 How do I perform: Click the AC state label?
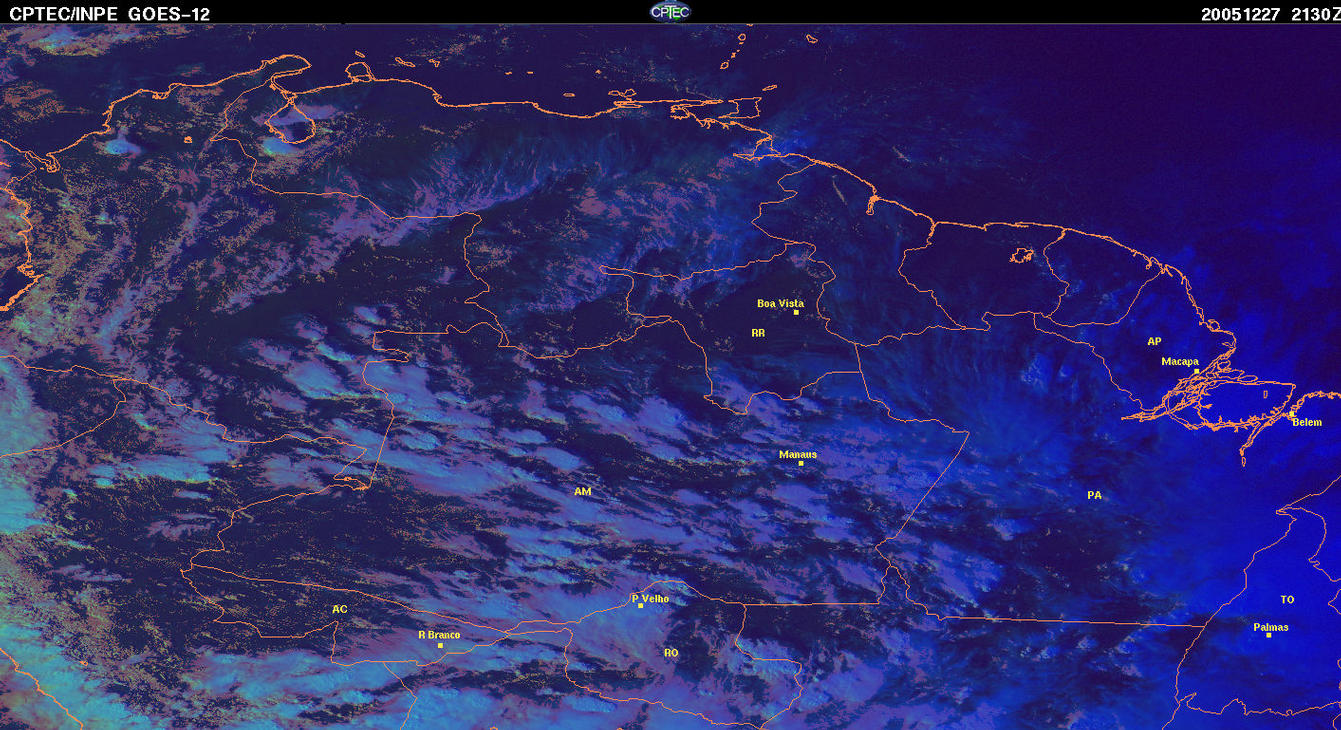click(x=340, y=609)
